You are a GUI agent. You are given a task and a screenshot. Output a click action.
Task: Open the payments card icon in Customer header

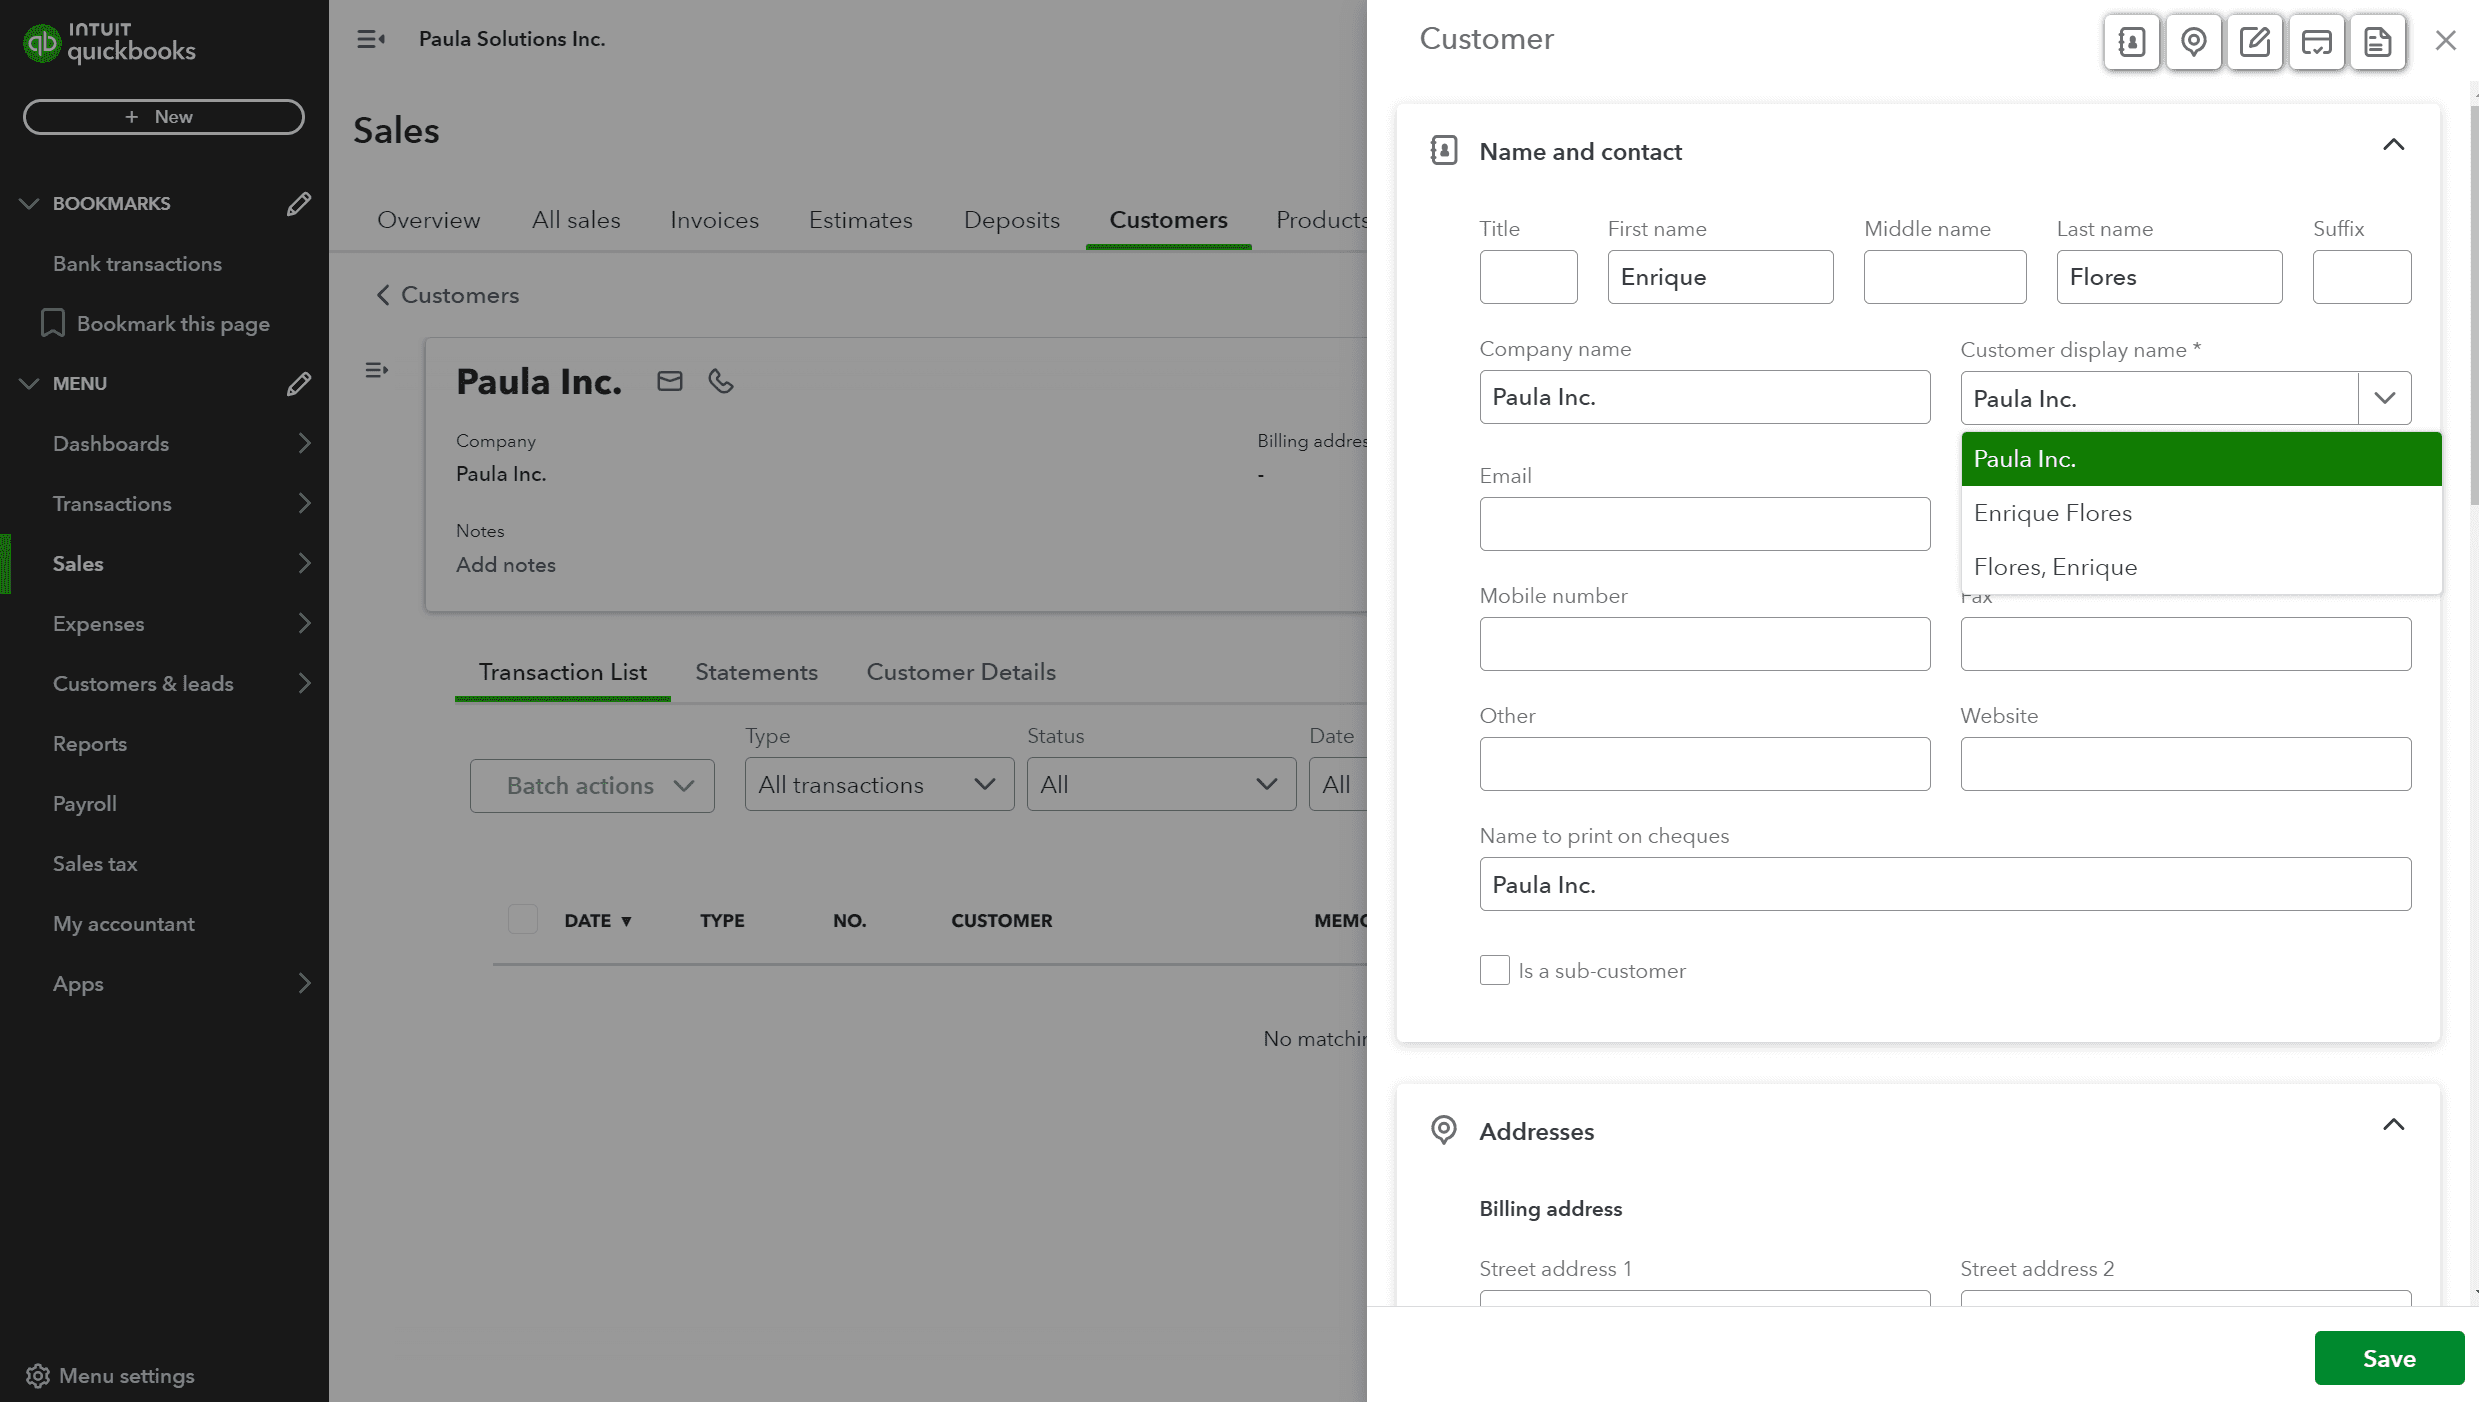click(2316, 42)
